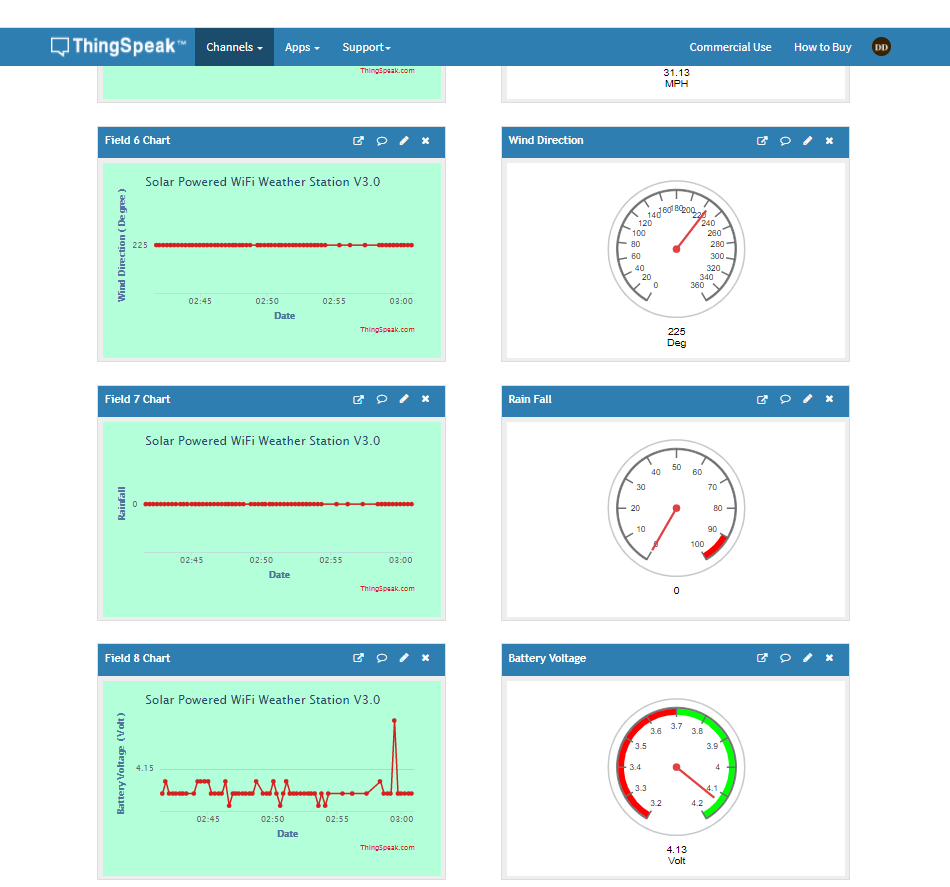Screen dimensions: 950x887
Task: Remove the Wind Direction widget
Action: (829, 141)
